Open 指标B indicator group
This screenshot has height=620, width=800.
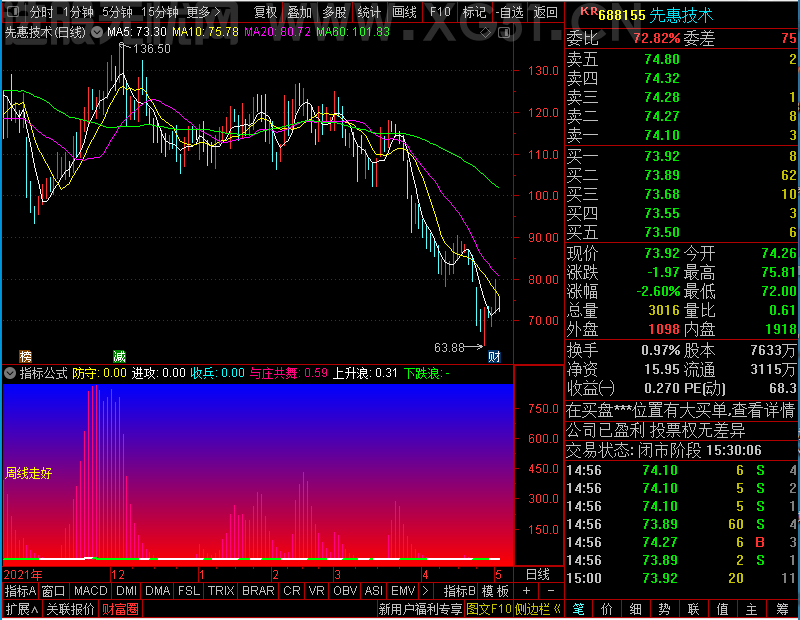pyautogui.click(x=459, y=591)
